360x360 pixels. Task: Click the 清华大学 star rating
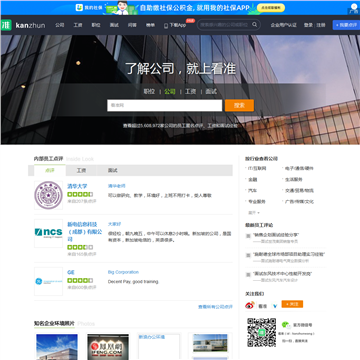point(80,194)
